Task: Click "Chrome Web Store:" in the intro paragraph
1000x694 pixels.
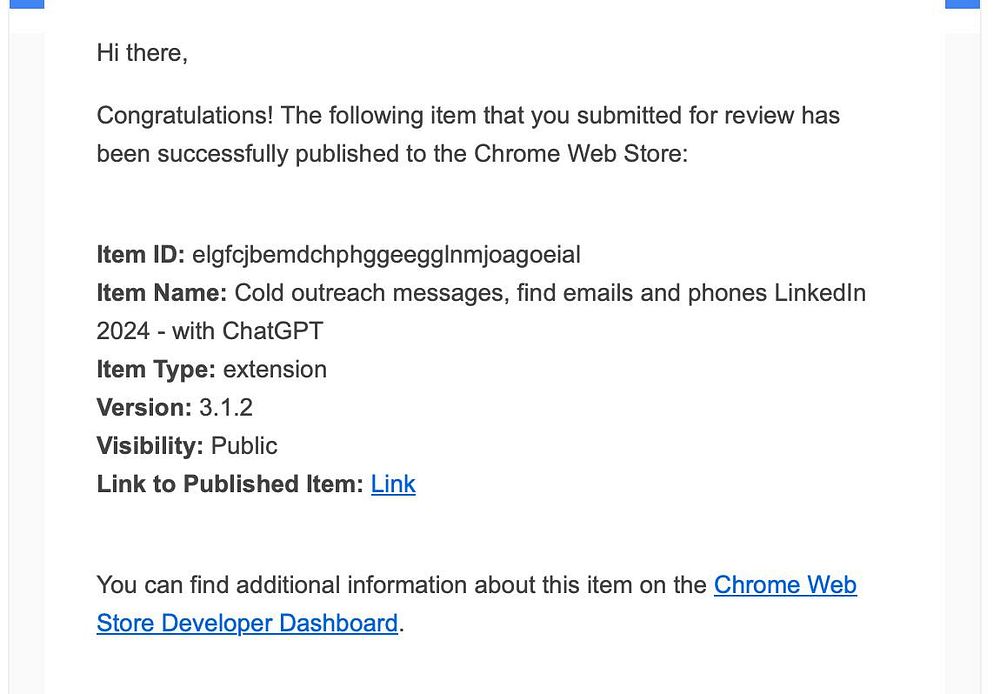Action: [581, 154]
